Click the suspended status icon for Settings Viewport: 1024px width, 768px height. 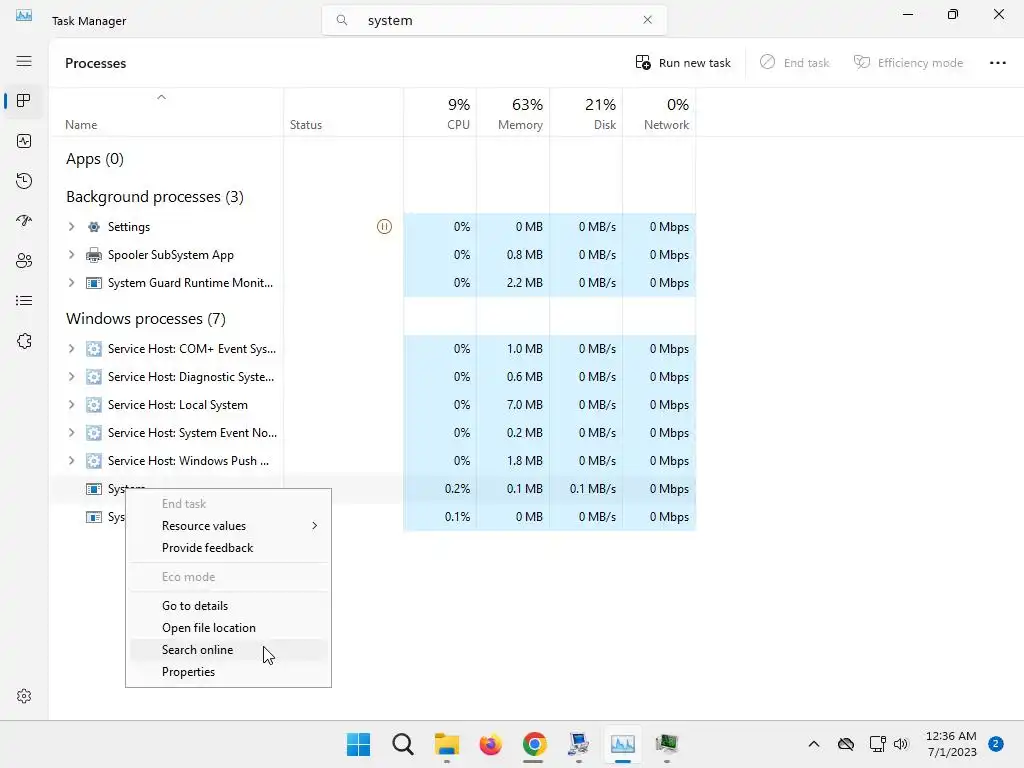(384, 227)
